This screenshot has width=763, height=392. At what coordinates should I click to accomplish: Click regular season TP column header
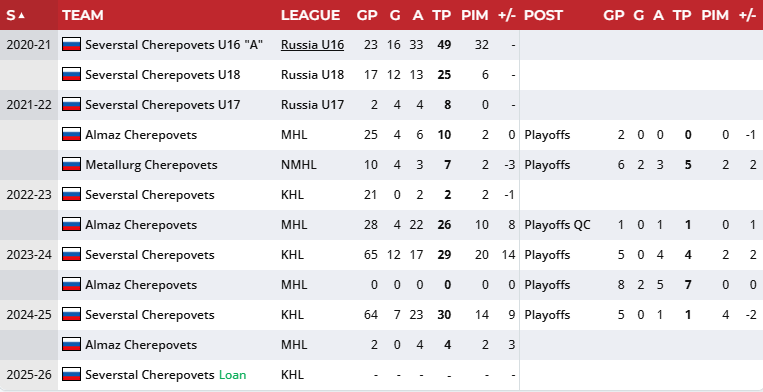click(x=441, y=15)
